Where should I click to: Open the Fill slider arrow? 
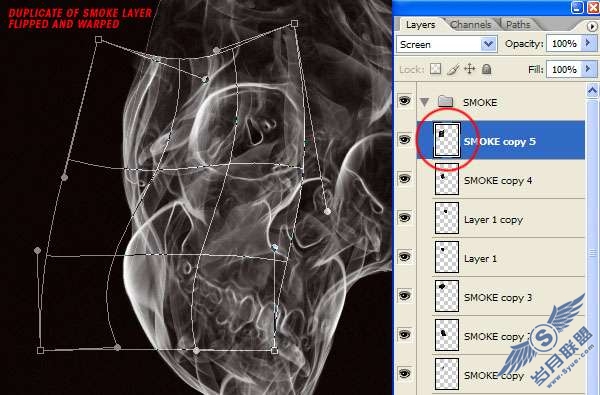(x=589, y=69)
